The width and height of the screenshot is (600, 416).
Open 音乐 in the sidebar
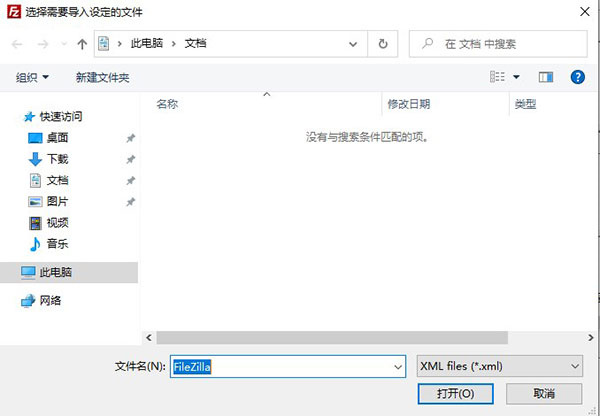point(49,244)
